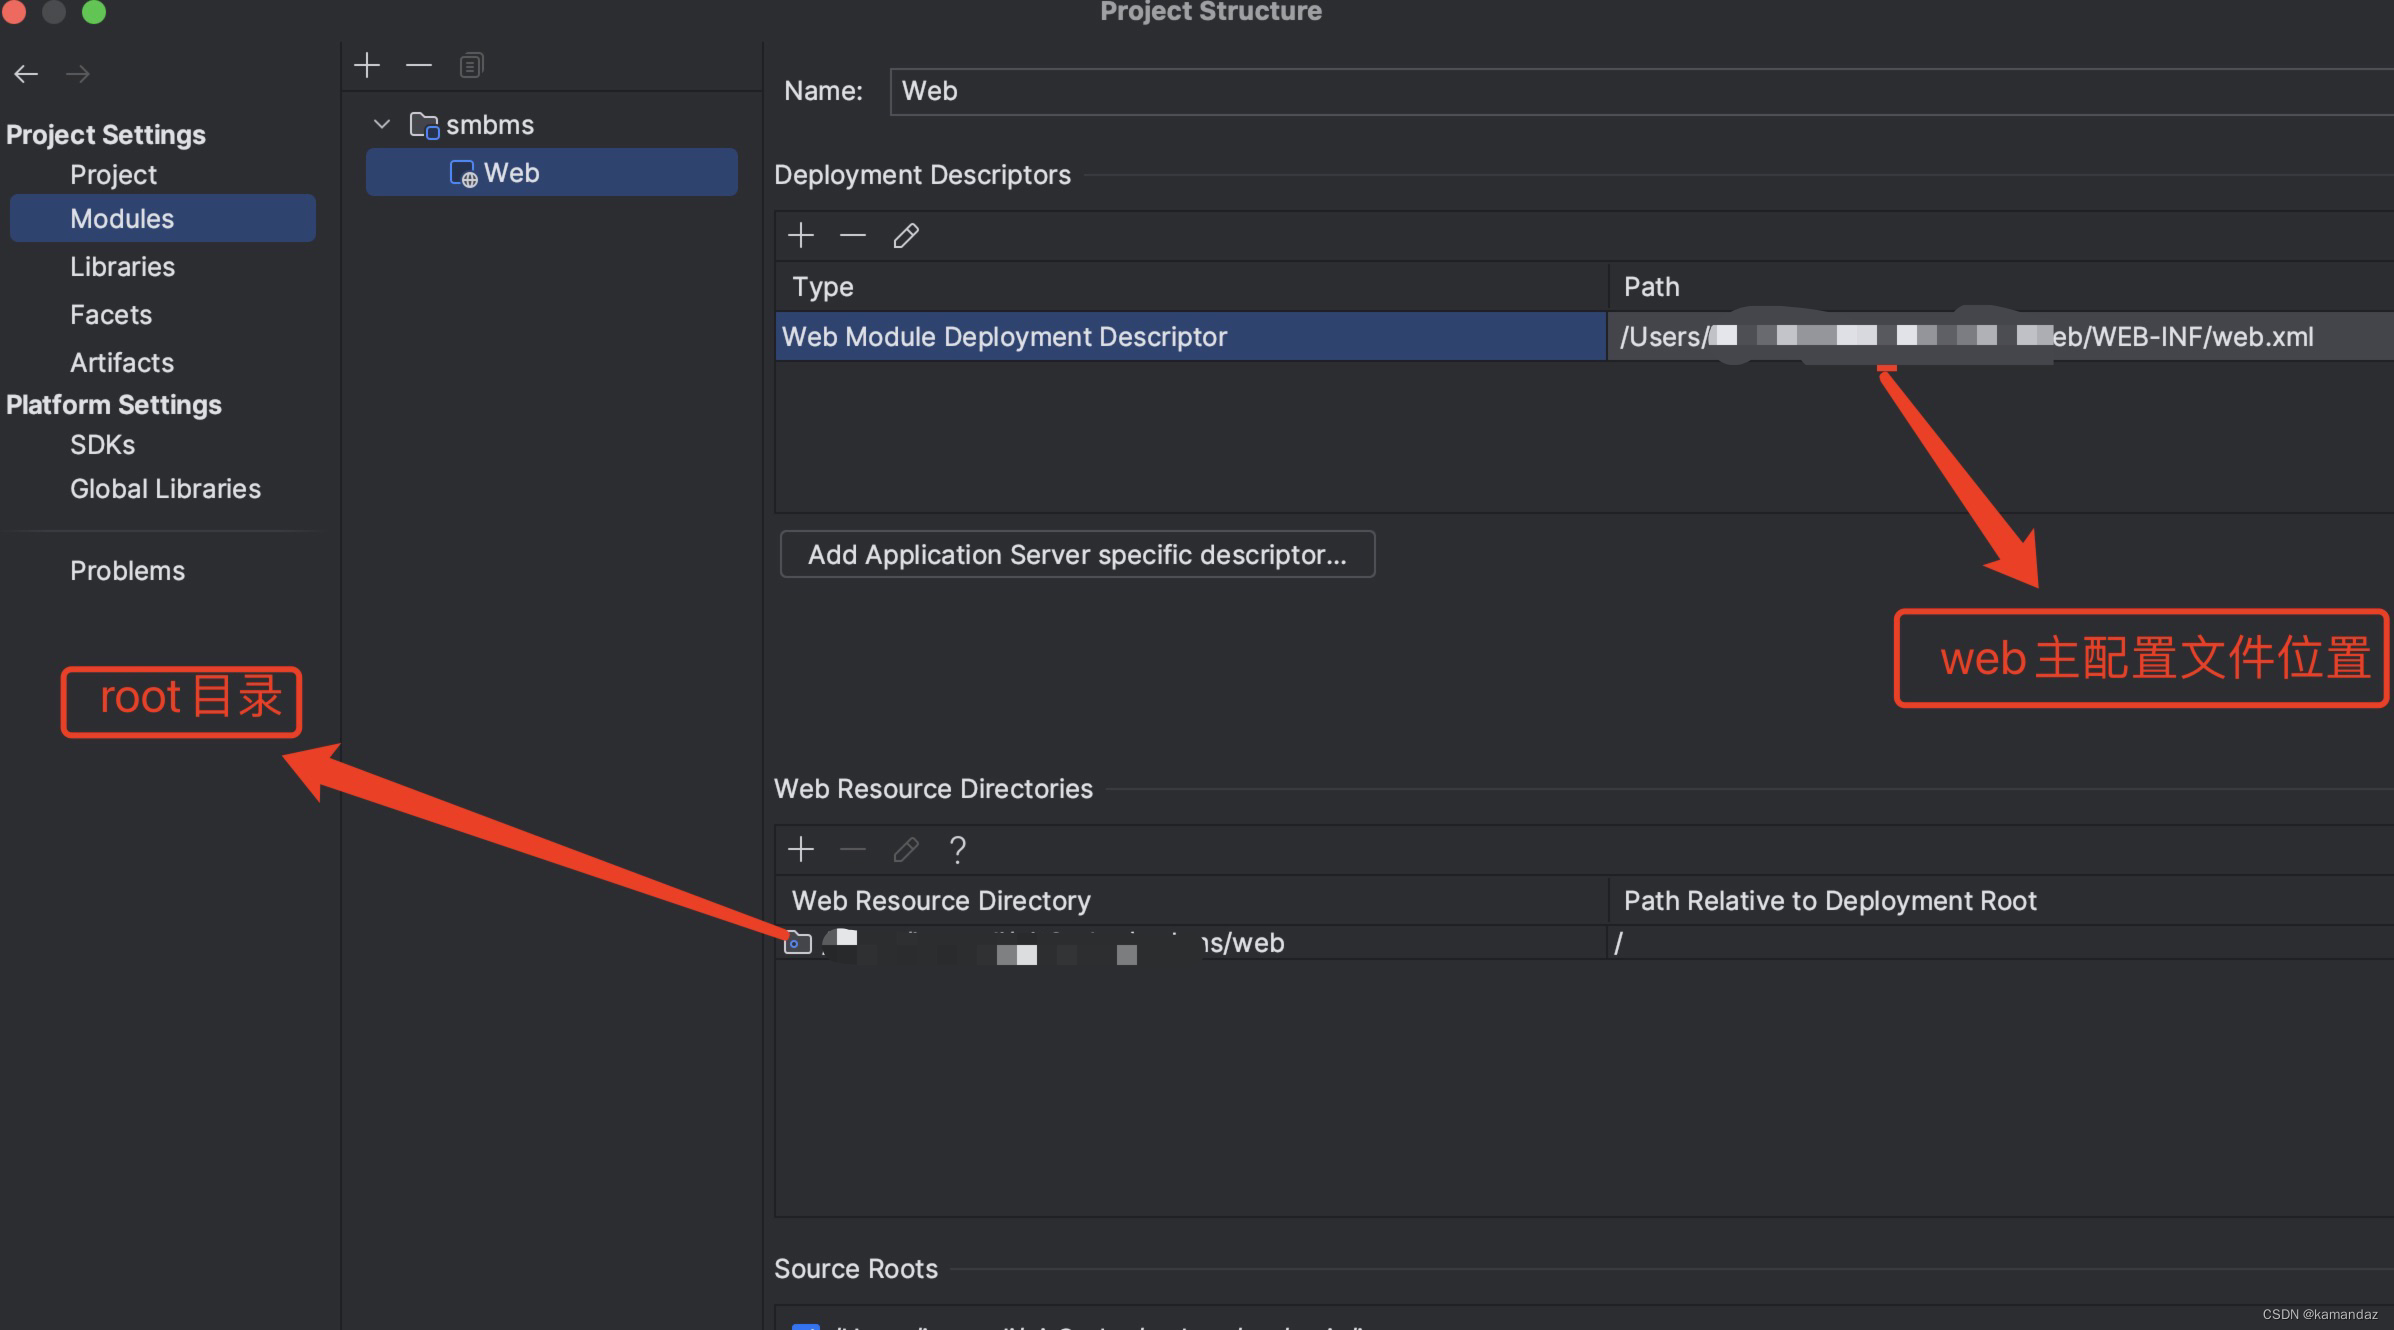Copy the selected module
This screenshot has width=2394, height=1330.
tap(471, 66)
